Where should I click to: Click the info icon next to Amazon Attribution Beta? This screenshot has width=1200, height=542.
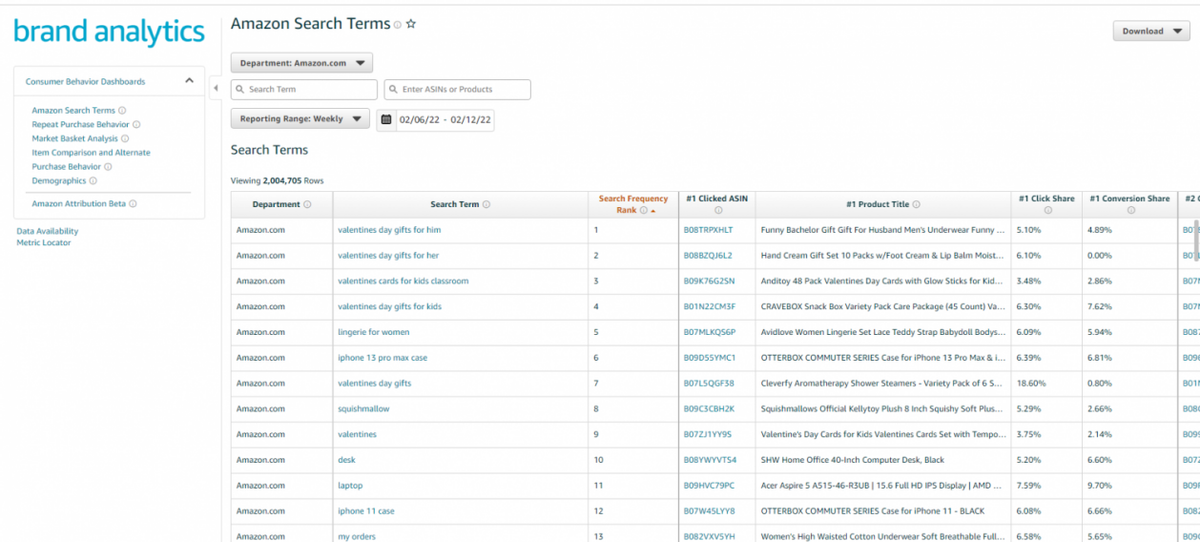pyautogui.click(x=132, y=204)
